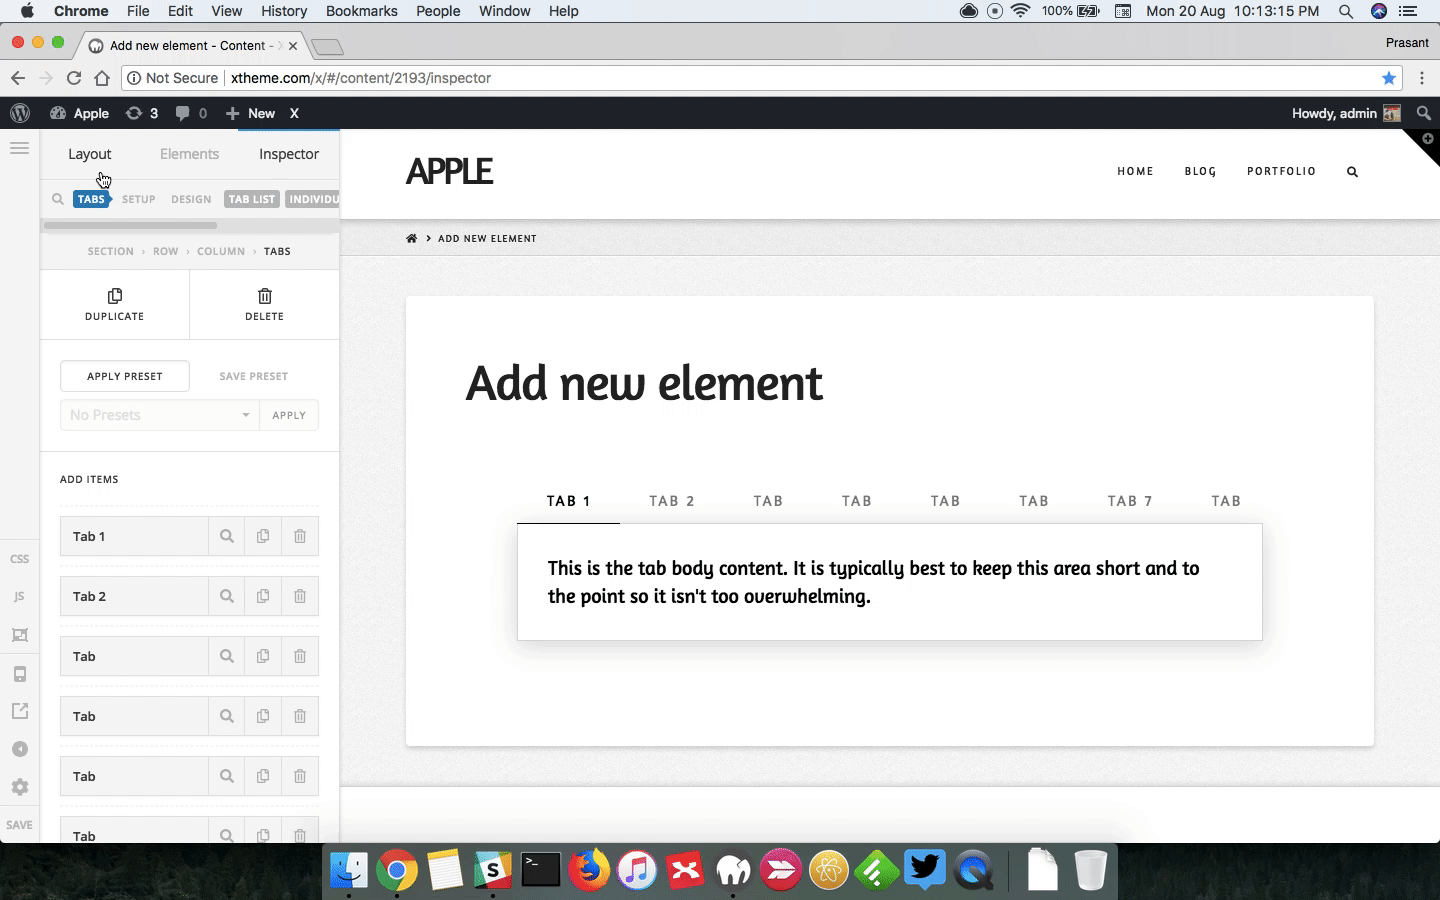Image resolution: width=1440 pixels, height=900 pixels.
Task: Expand the Howdy, admin account menu
Action: [1346, 113]
